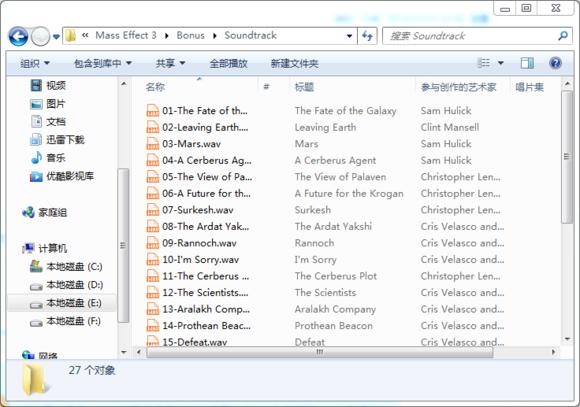Click the 03-Mars.wav file icon

[x=152, y=144]
